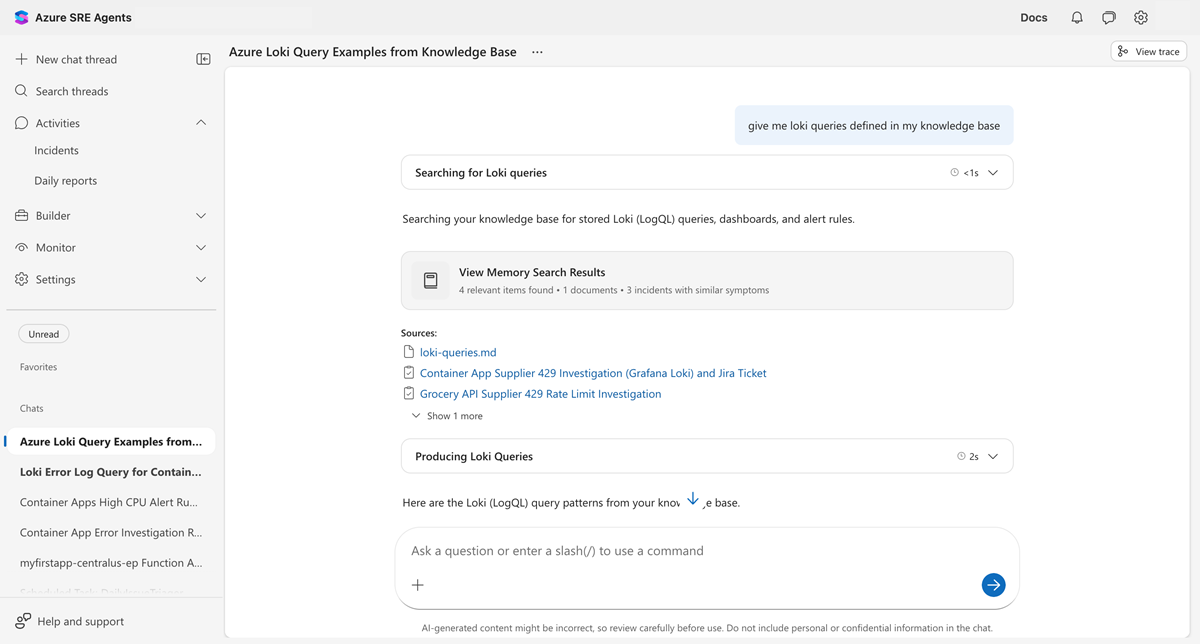Viewport: 1200px width, 644px height.
Task: Open the settings gear in top bar
Action: tap(1141, 18)
